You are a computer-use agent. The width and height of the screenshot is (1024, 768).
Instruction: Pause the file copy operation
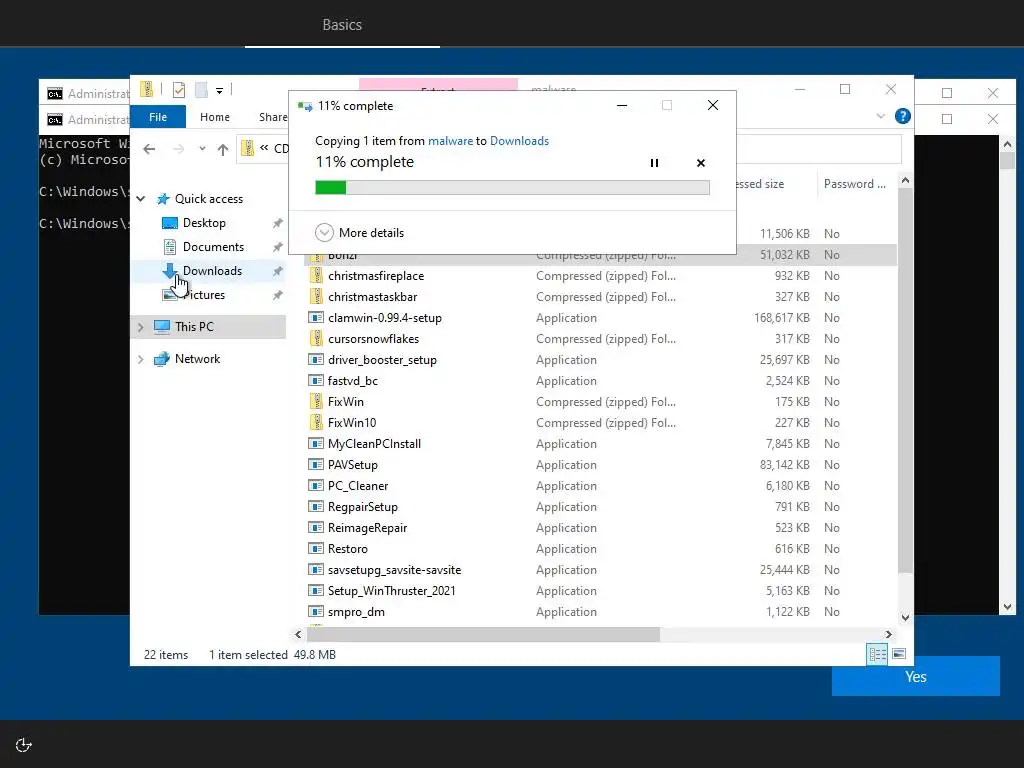point(654,163)
